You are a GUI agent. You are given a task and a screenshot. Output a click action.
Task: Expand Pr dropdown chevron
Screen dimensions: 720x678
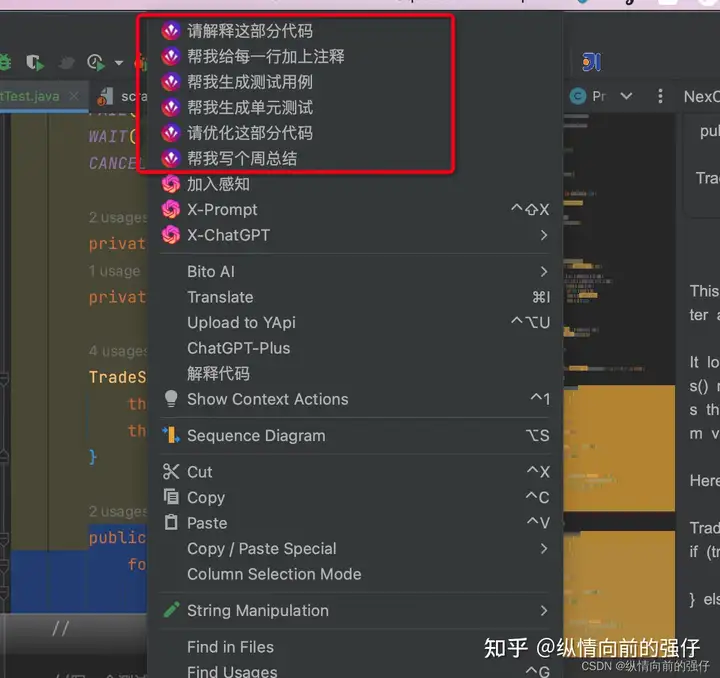(x=626, y=96)
